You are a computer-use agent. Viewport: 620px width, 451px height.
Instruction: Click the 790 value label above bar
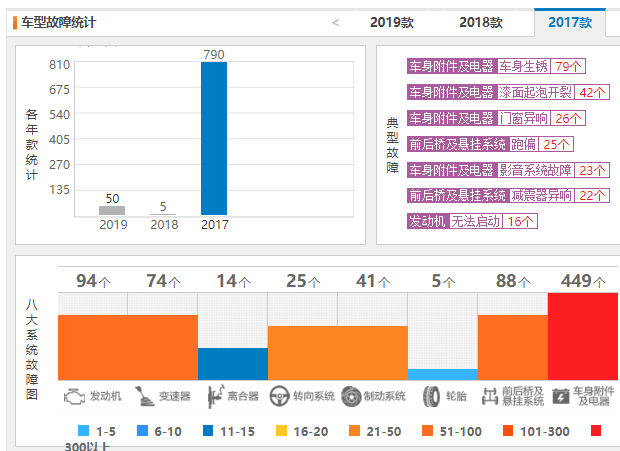(x=214, y=55)
